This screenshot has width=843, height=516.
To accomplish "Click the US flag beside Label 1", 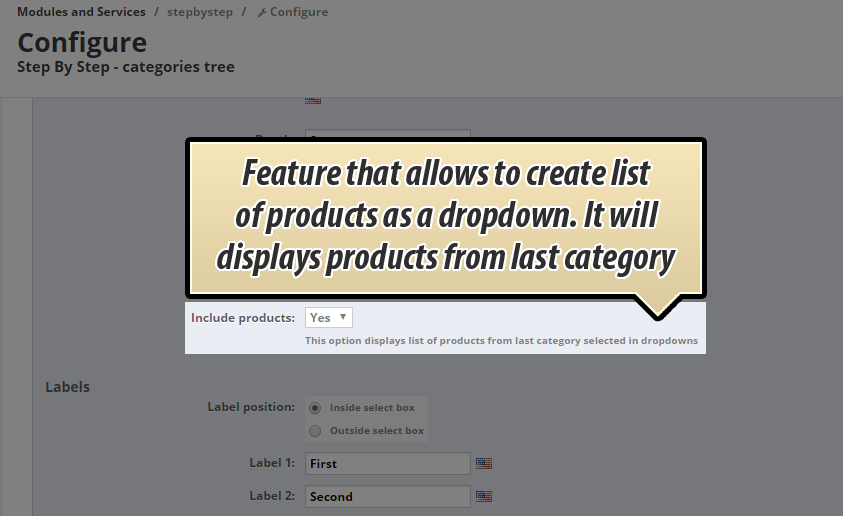I will tap(484, 464).
